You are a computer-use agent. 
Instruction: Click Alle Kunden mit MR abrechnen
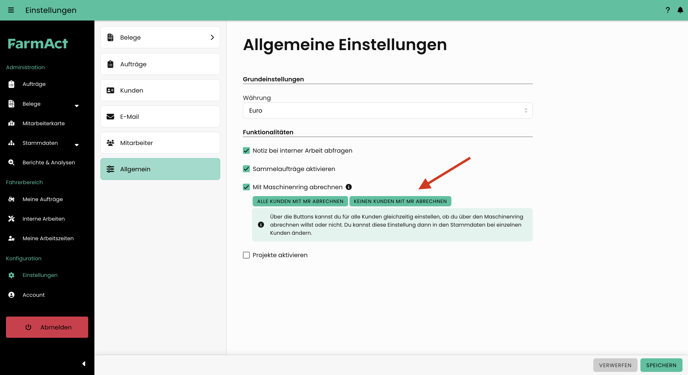[300, 201]
